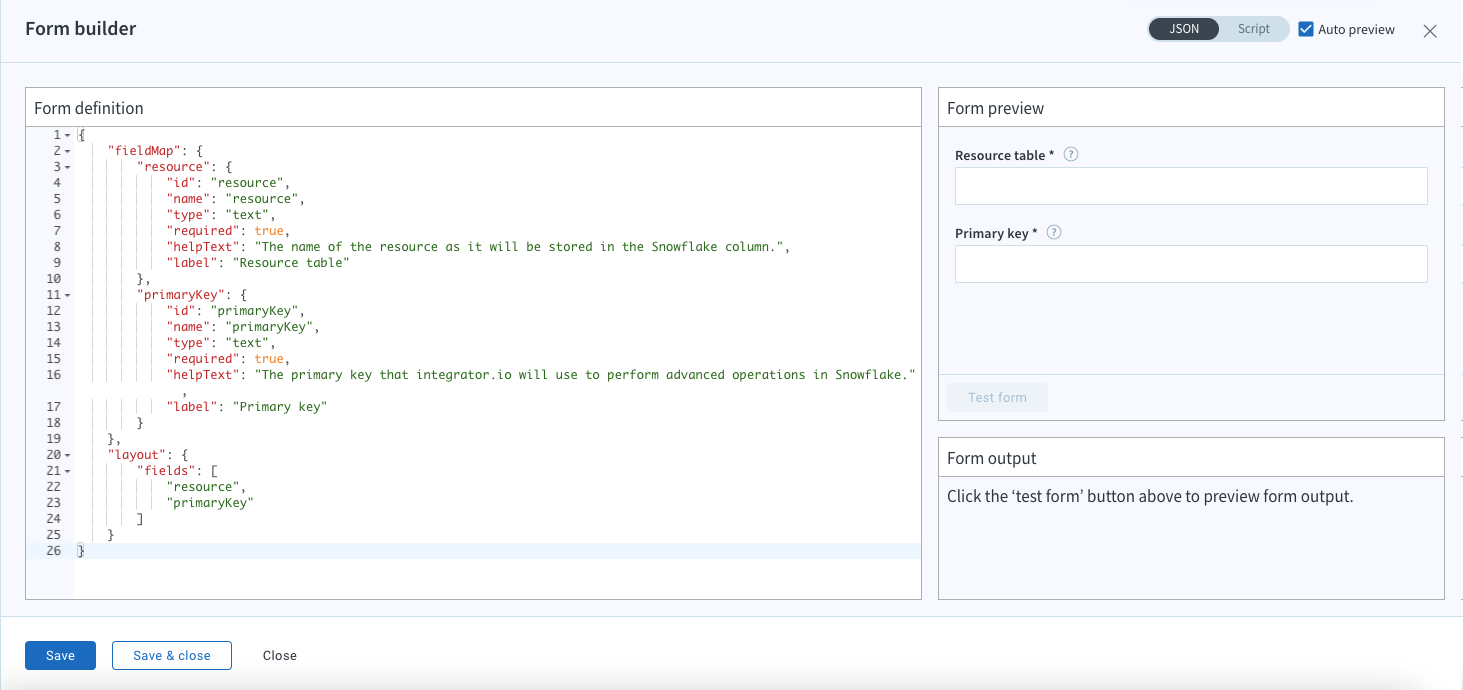Click "primaryKey" entry in the fields array
The width and height of the screenshot is (1463, 690).
[x=210, y=503]
